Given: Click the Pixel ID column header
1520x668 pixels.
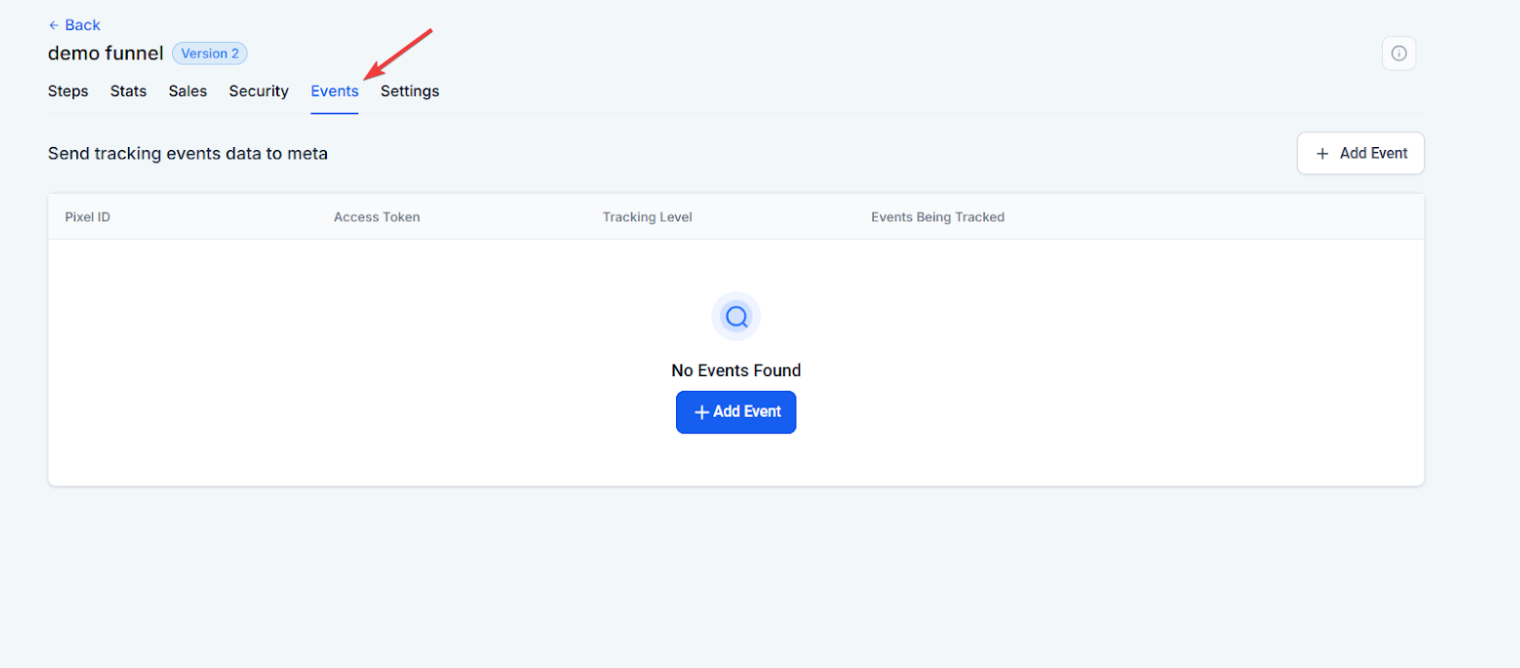Looking at the screenshot, I should pos(88,217).
